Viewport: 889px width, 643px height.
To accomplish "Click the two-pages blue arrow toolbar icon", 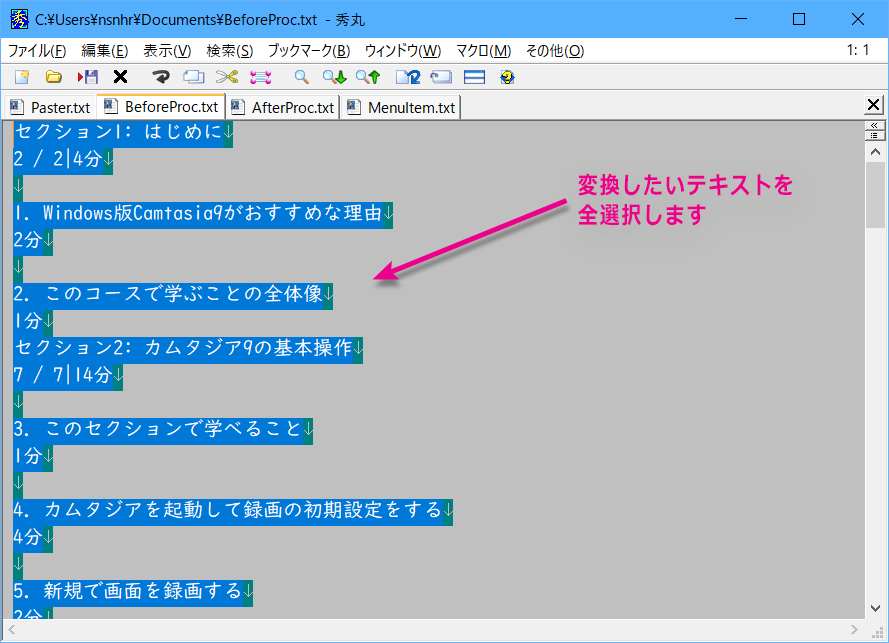I will pyautogui.click(x=408, y=77).
